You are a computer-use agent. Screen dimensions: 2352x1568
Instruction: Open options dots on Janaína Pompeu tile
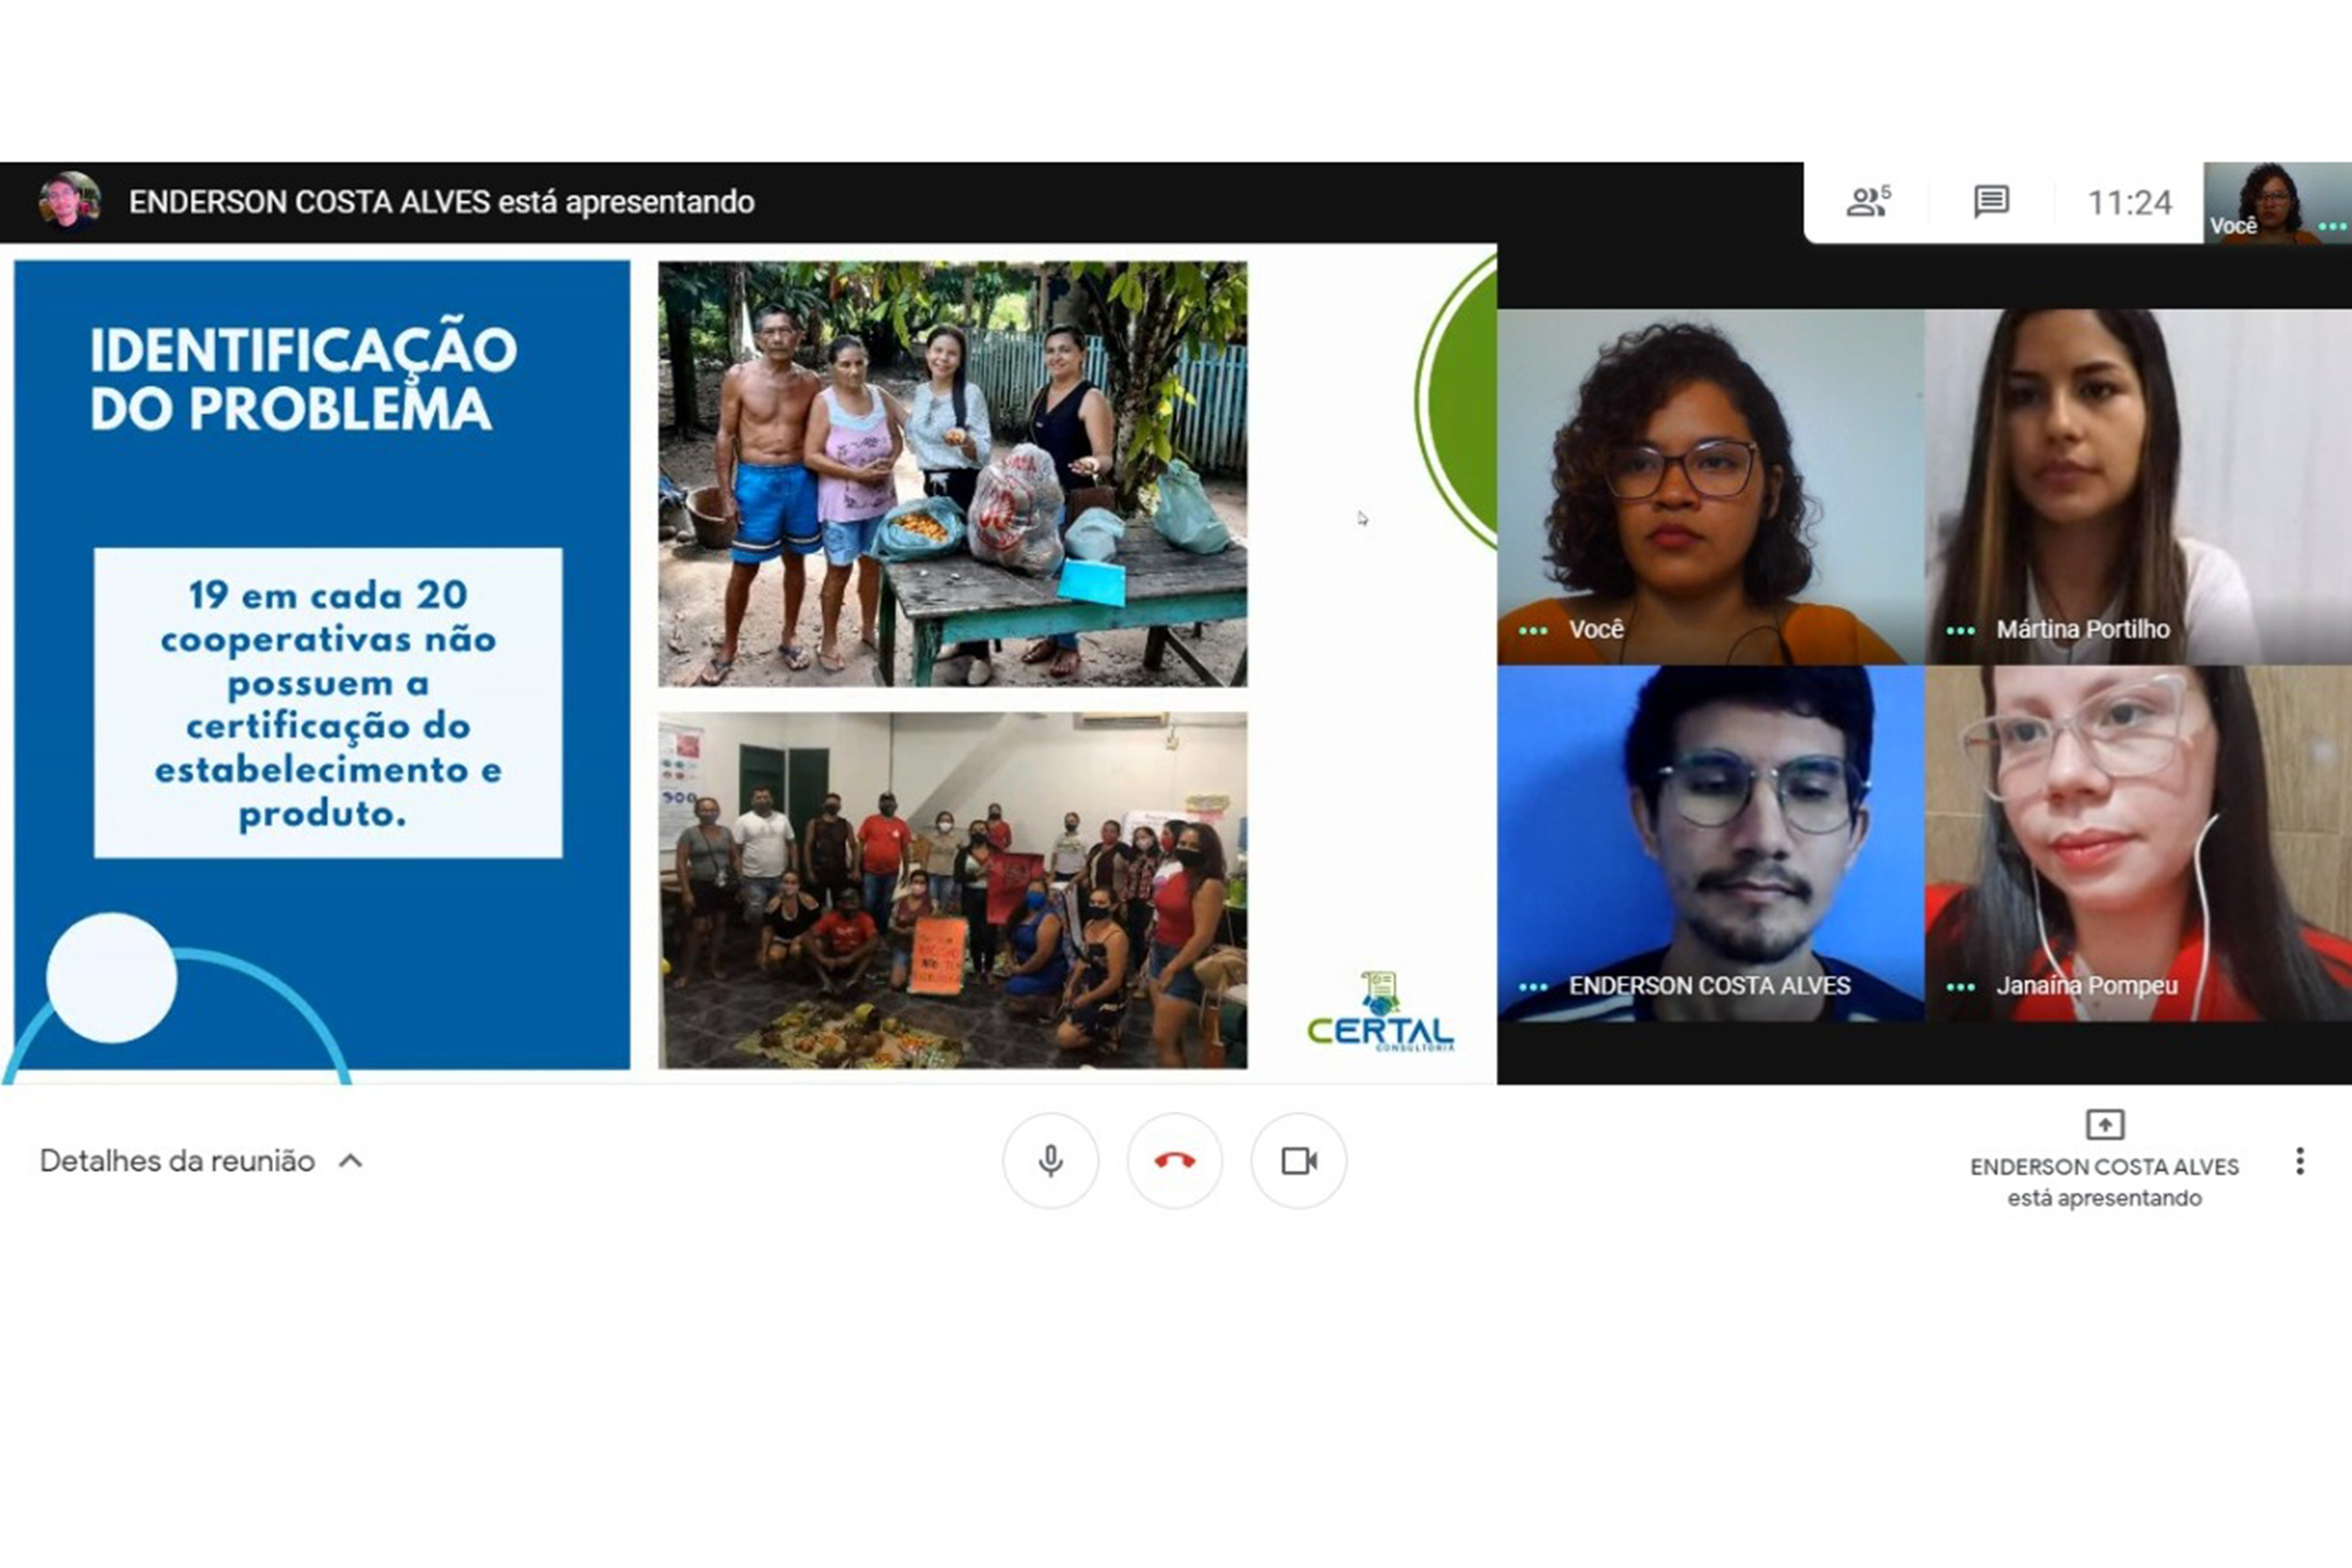pos(1960,987)
